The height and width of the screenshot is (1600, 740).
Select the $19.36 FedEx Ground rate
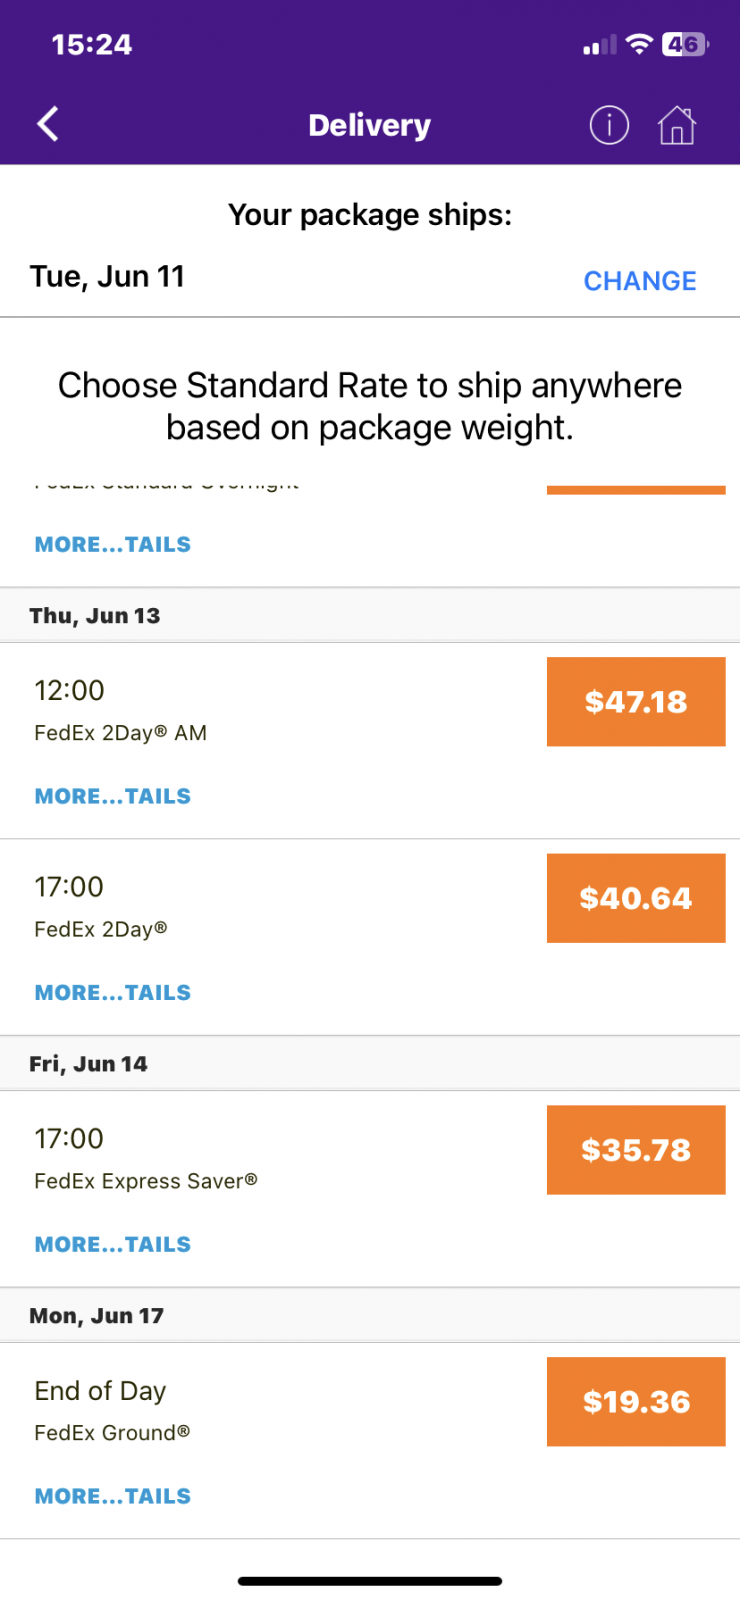[635, 1401]
